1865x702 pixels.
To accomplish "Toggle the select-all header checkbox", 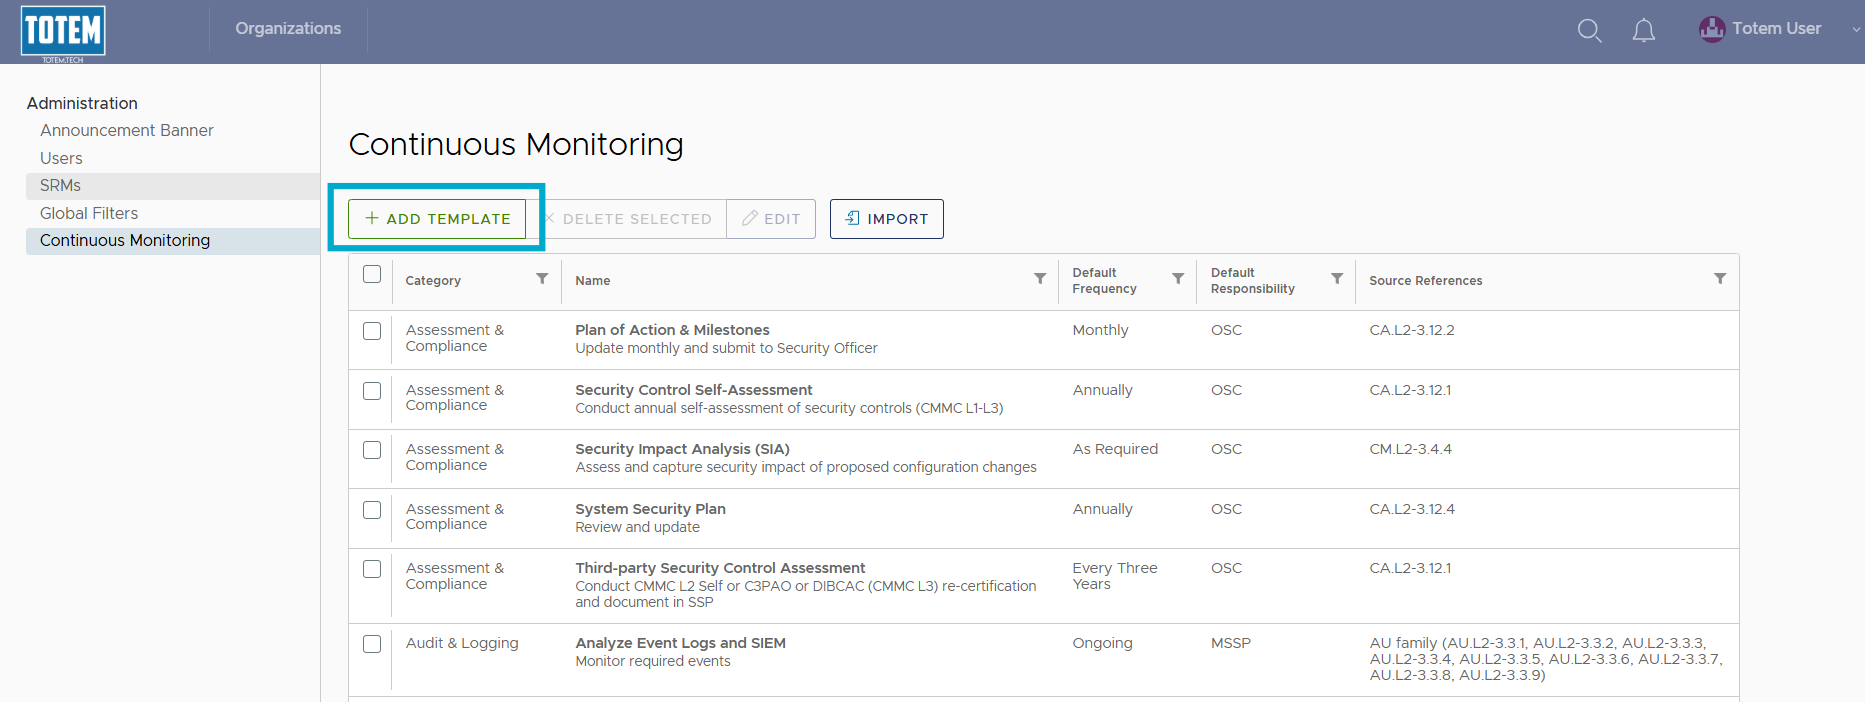I will point(372,274).
